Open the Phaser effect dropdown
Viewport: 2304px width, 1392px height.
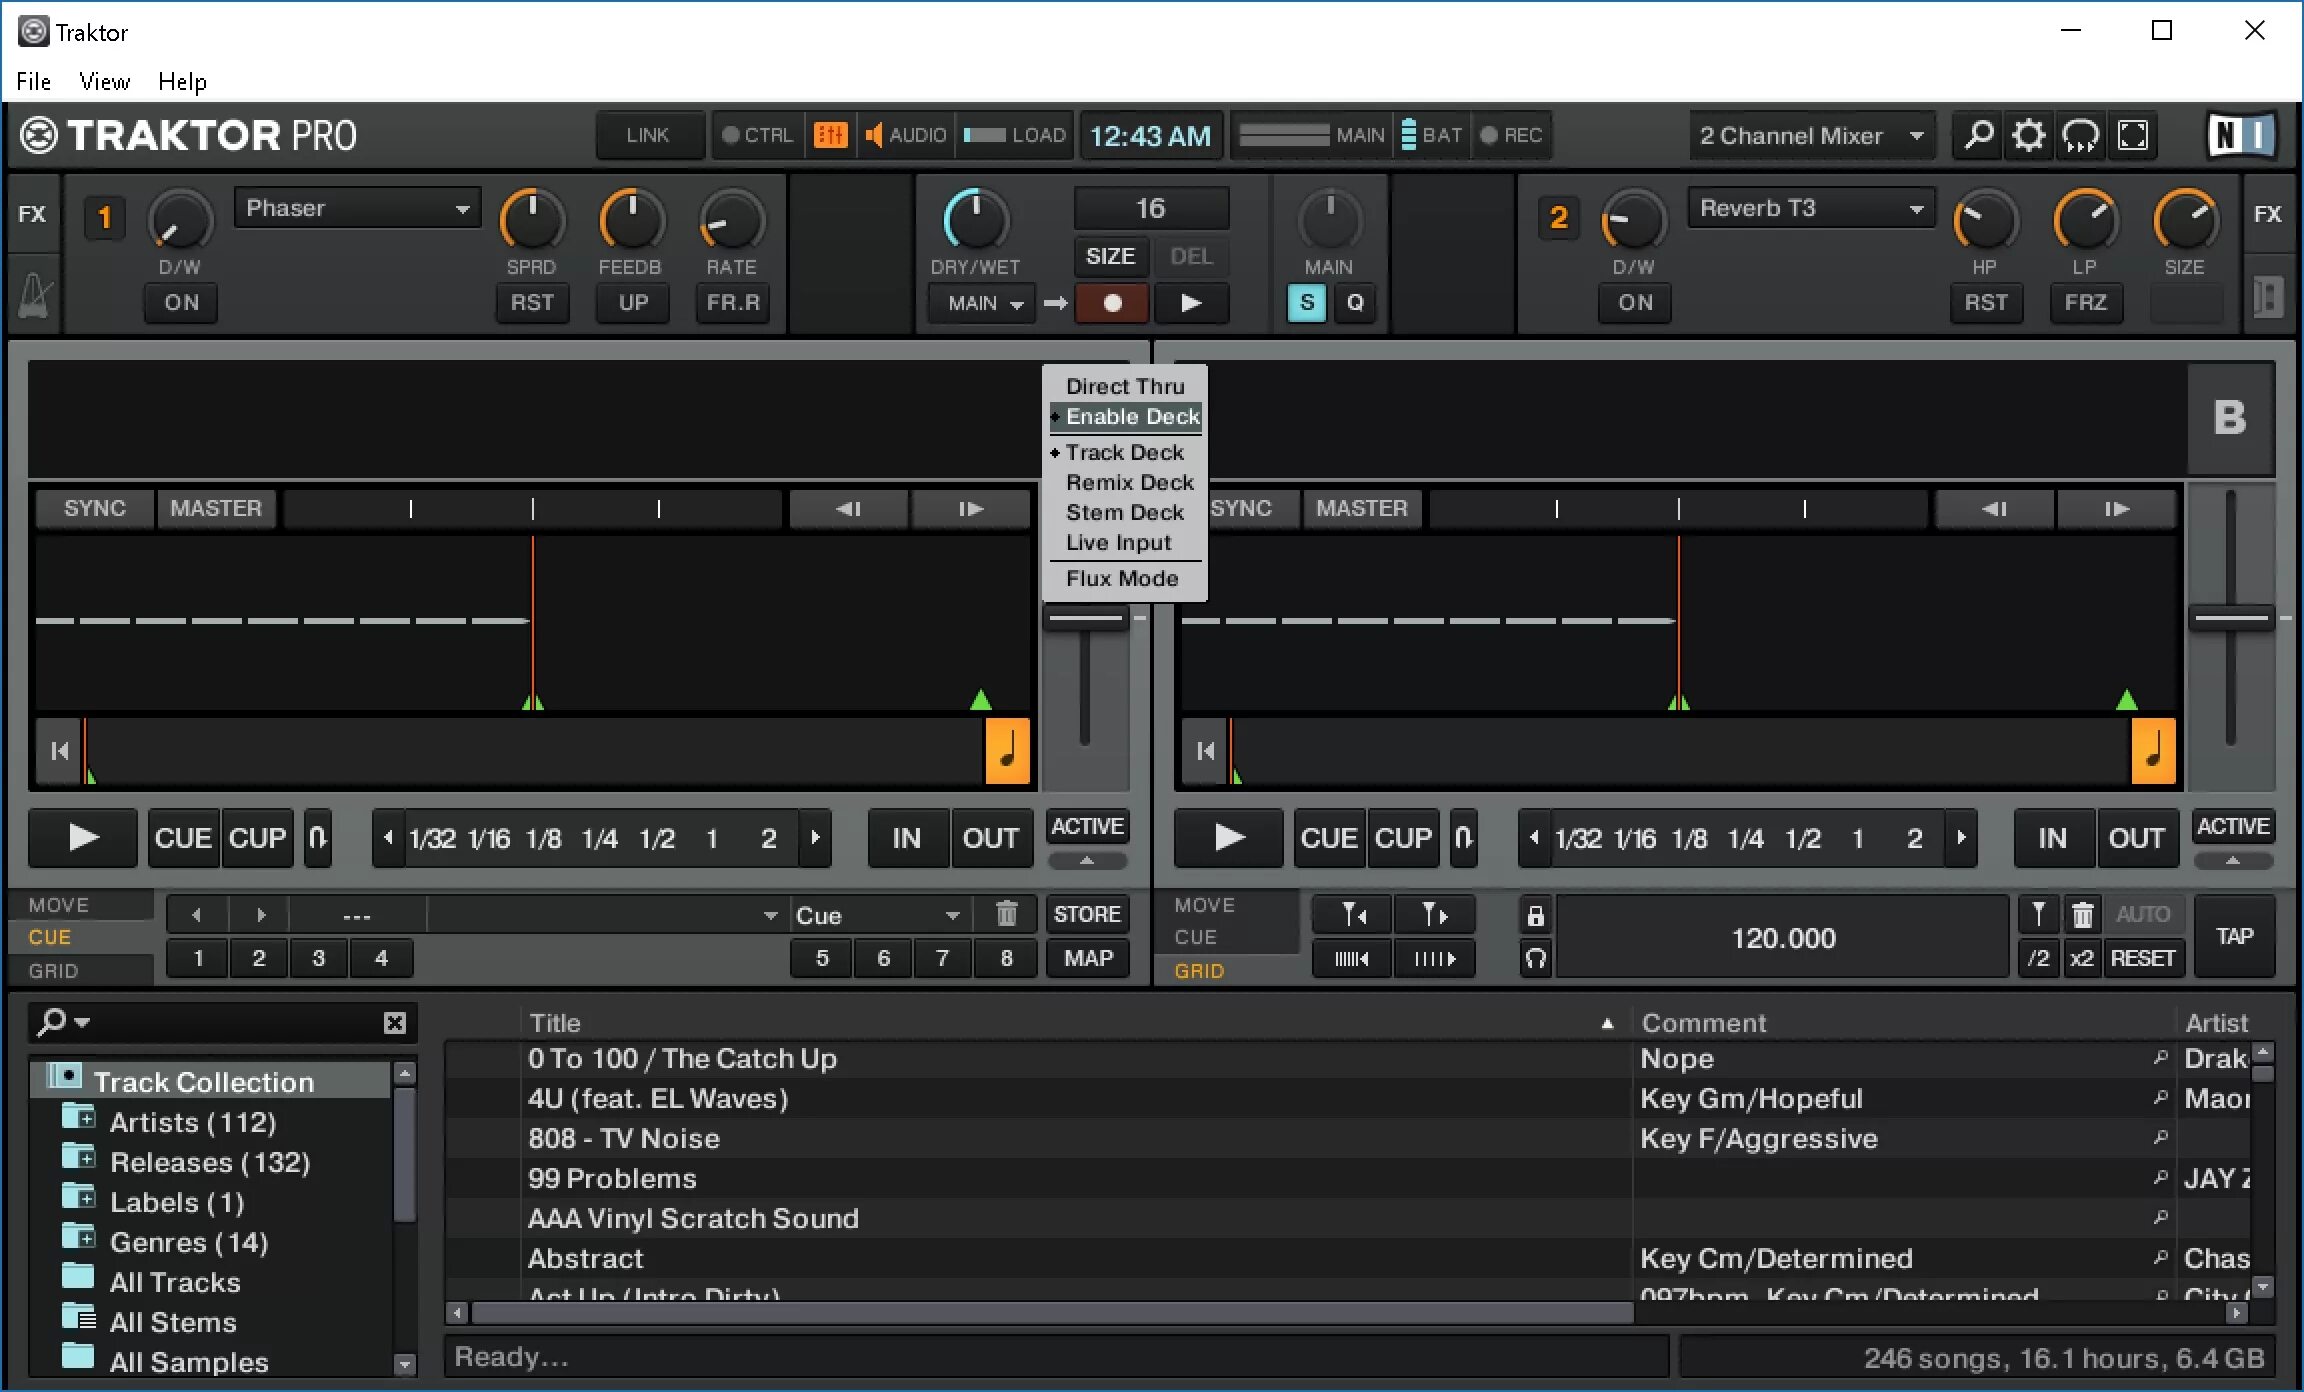coord(357,208)
